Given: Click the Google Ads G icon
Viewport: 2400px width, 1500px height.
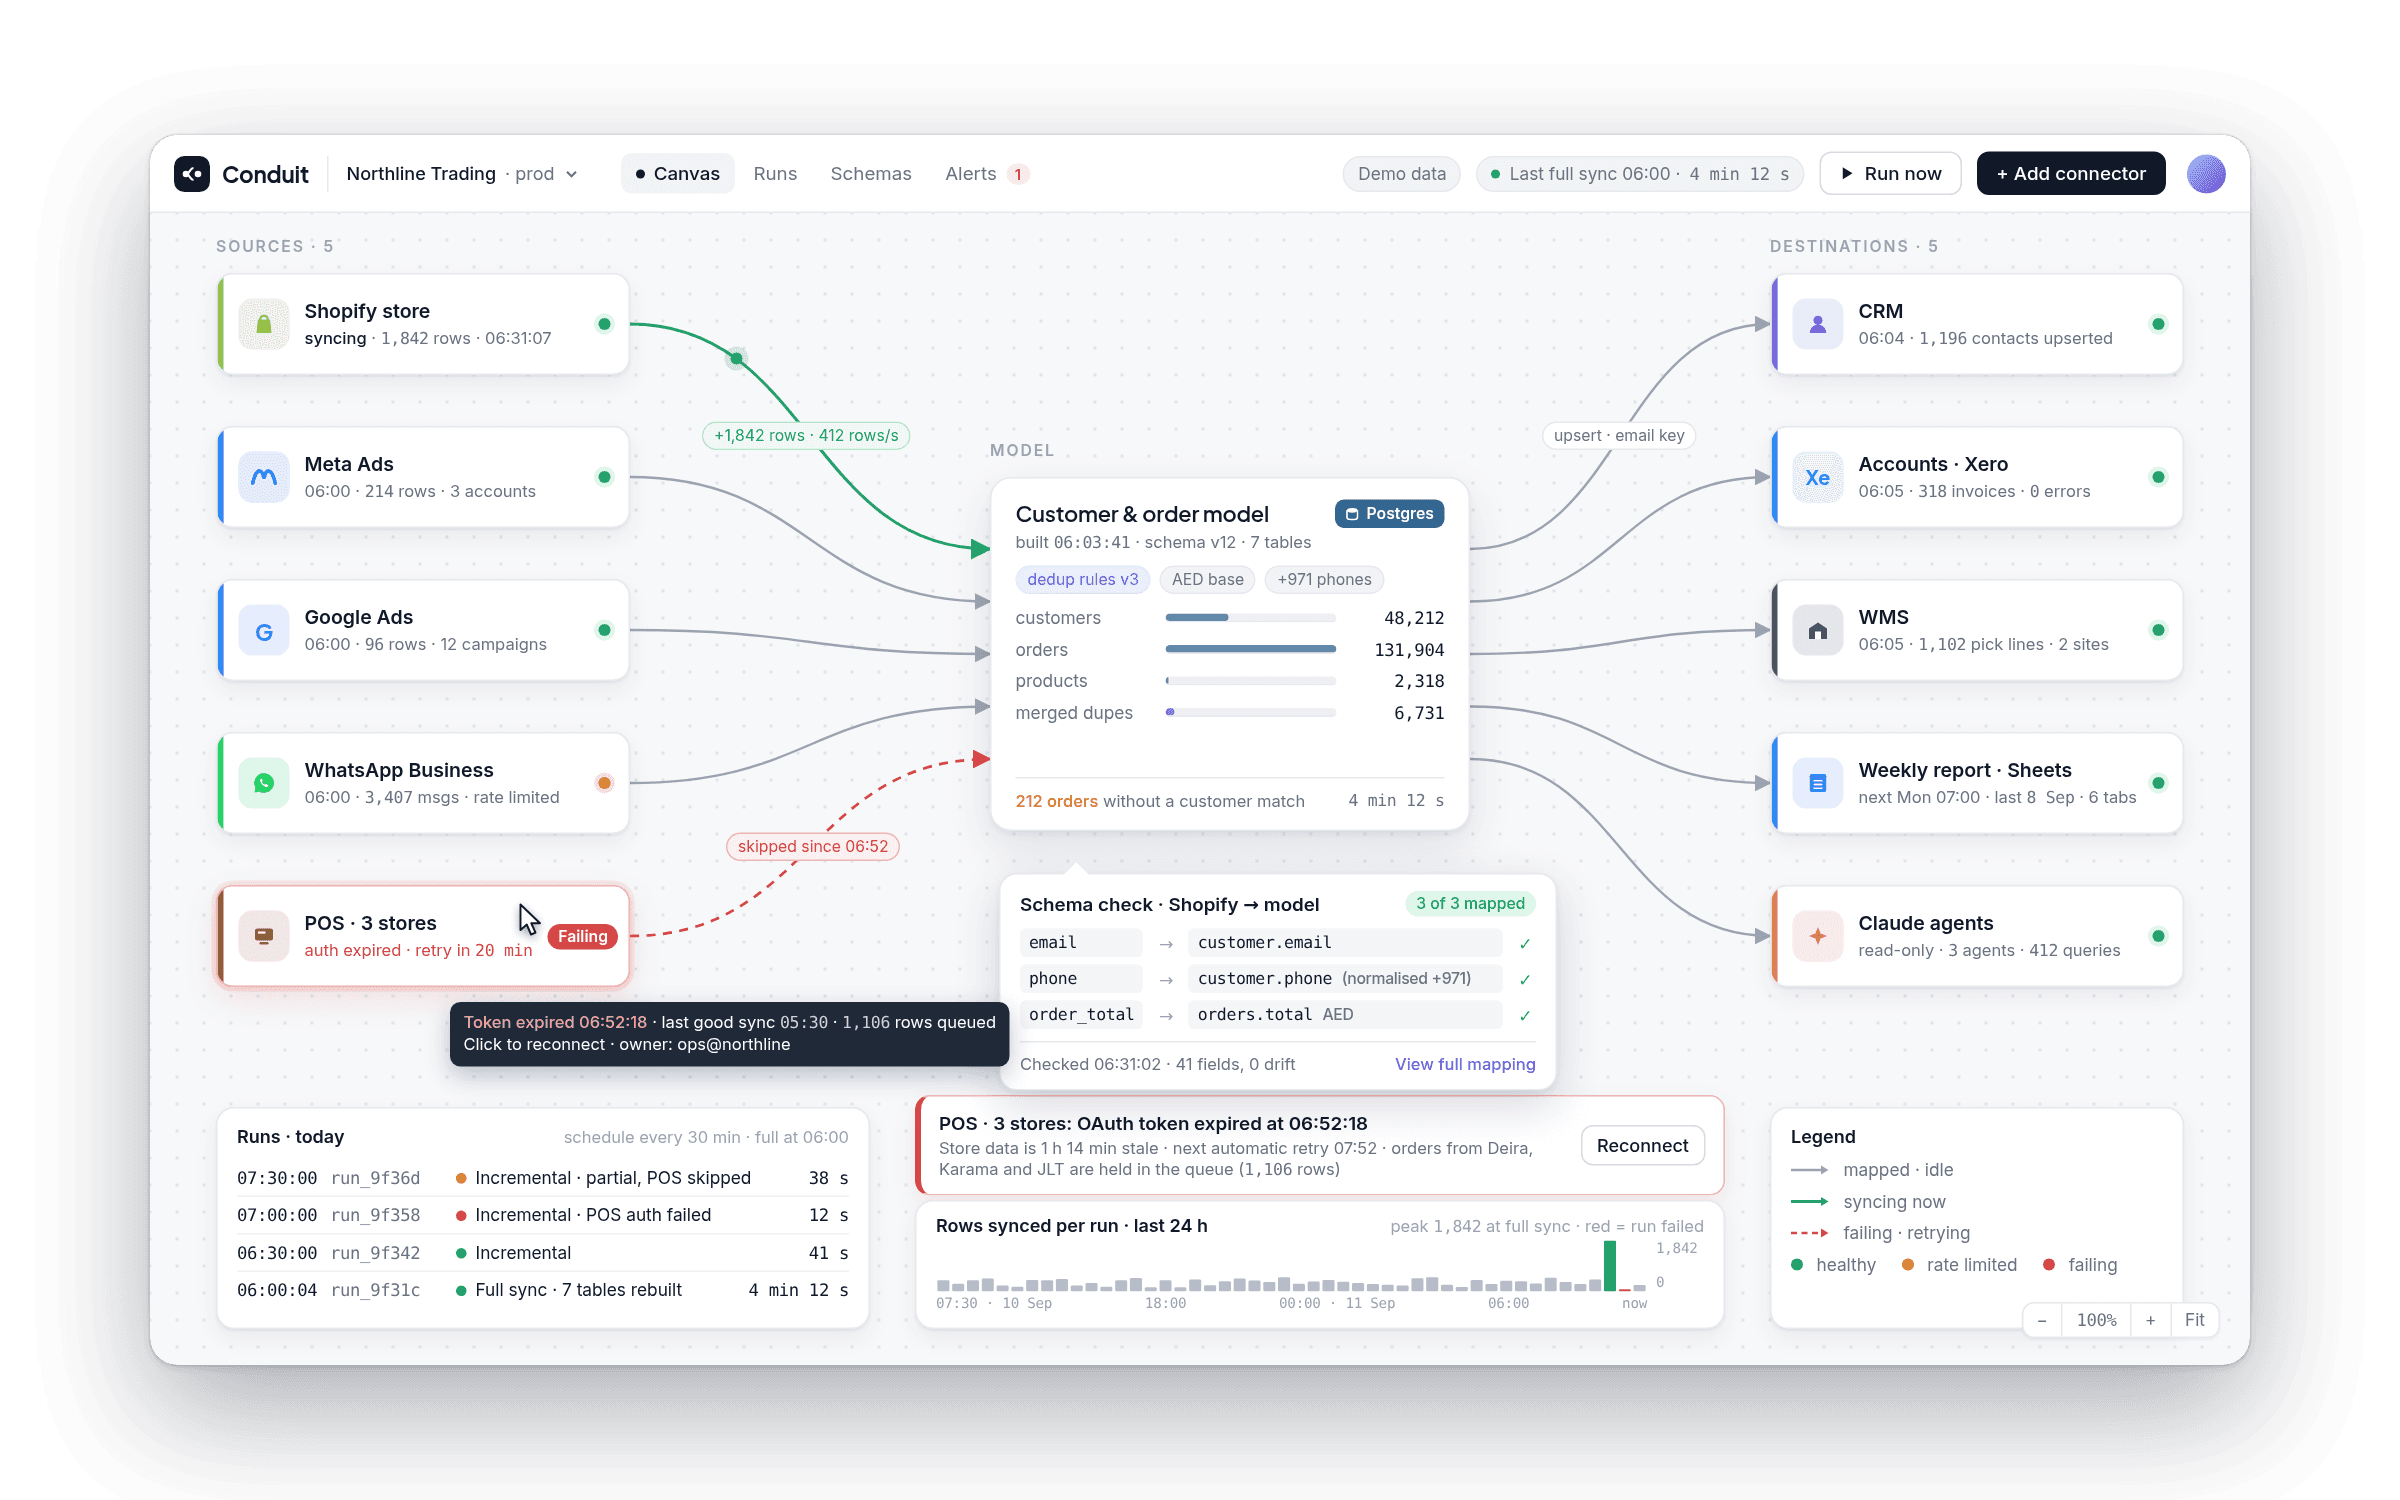Looking at the screenshot, I should pos(264,631).
